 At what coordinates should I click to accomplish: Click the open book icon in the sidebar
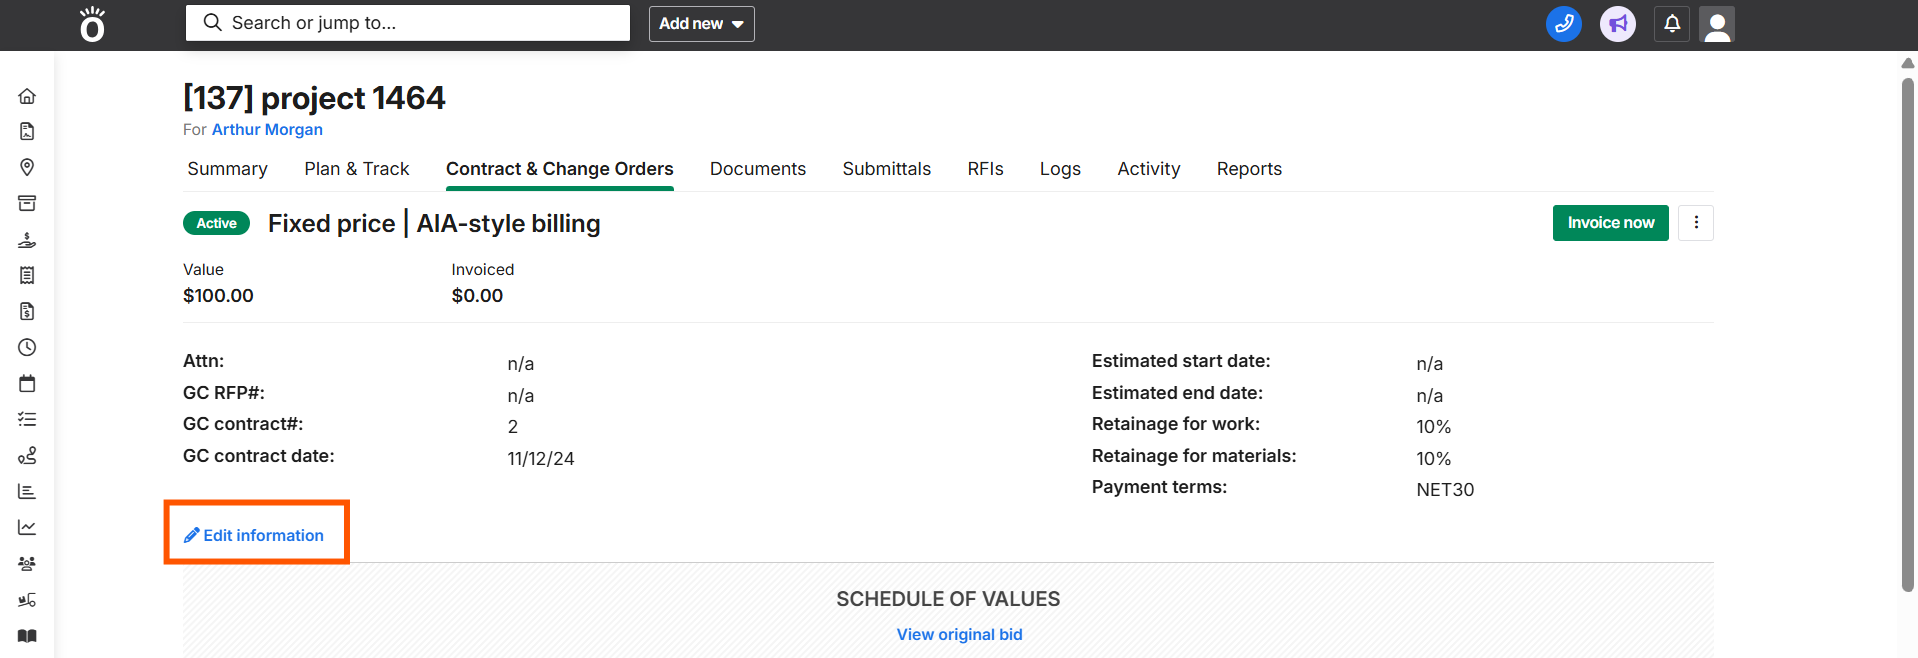click(27, 636)
